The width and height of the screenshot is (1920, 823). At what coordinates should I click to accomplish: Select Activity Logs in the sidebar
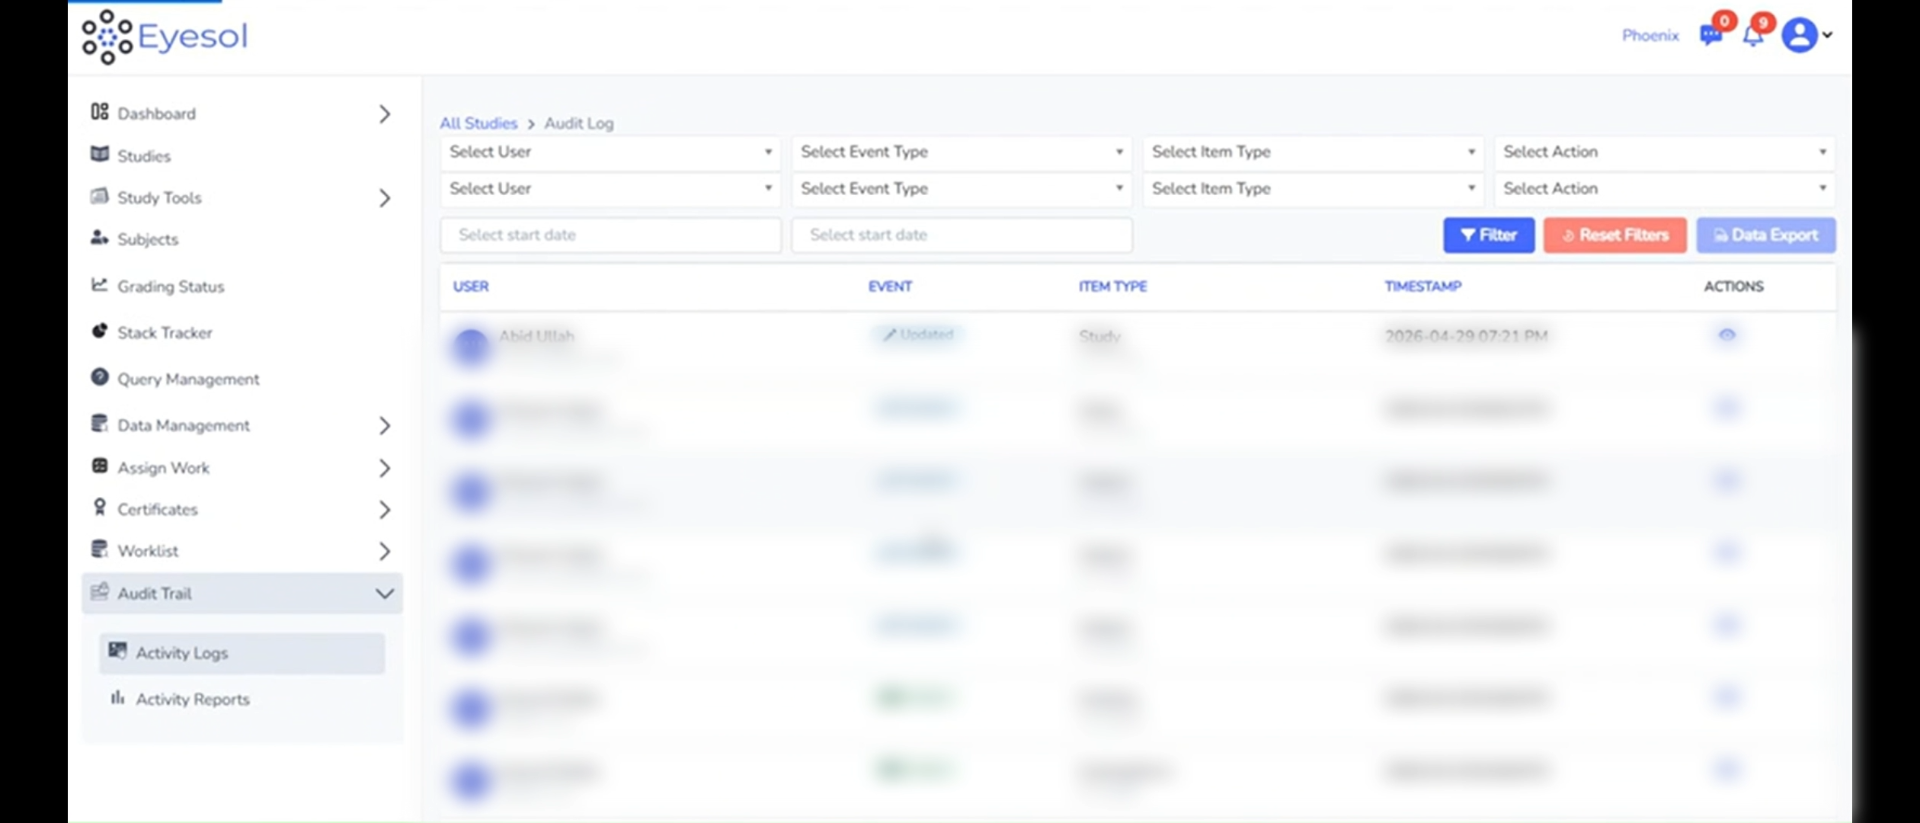click(x=182, y=653)
